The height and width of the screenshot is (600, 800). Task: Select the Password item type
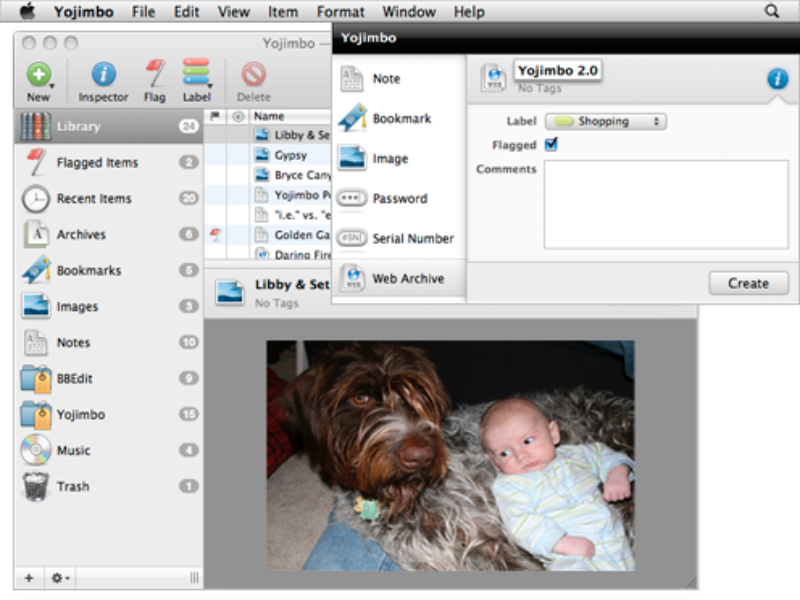pos(400,198)
